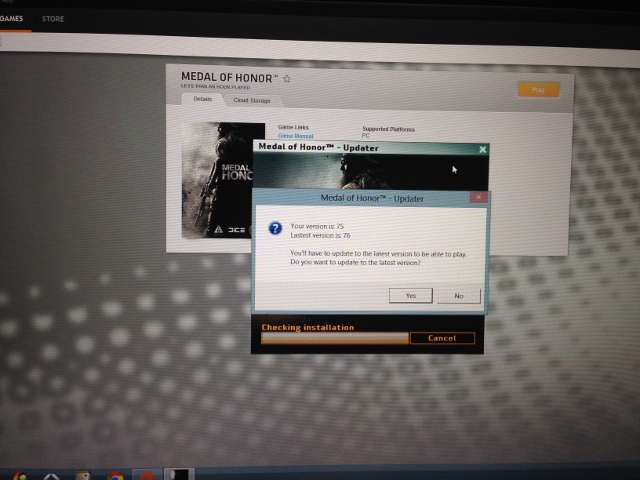Viewport: 640px width, 480px height.
Task: Open Google Chrome from the taskbar
Action: coord(115,476)
